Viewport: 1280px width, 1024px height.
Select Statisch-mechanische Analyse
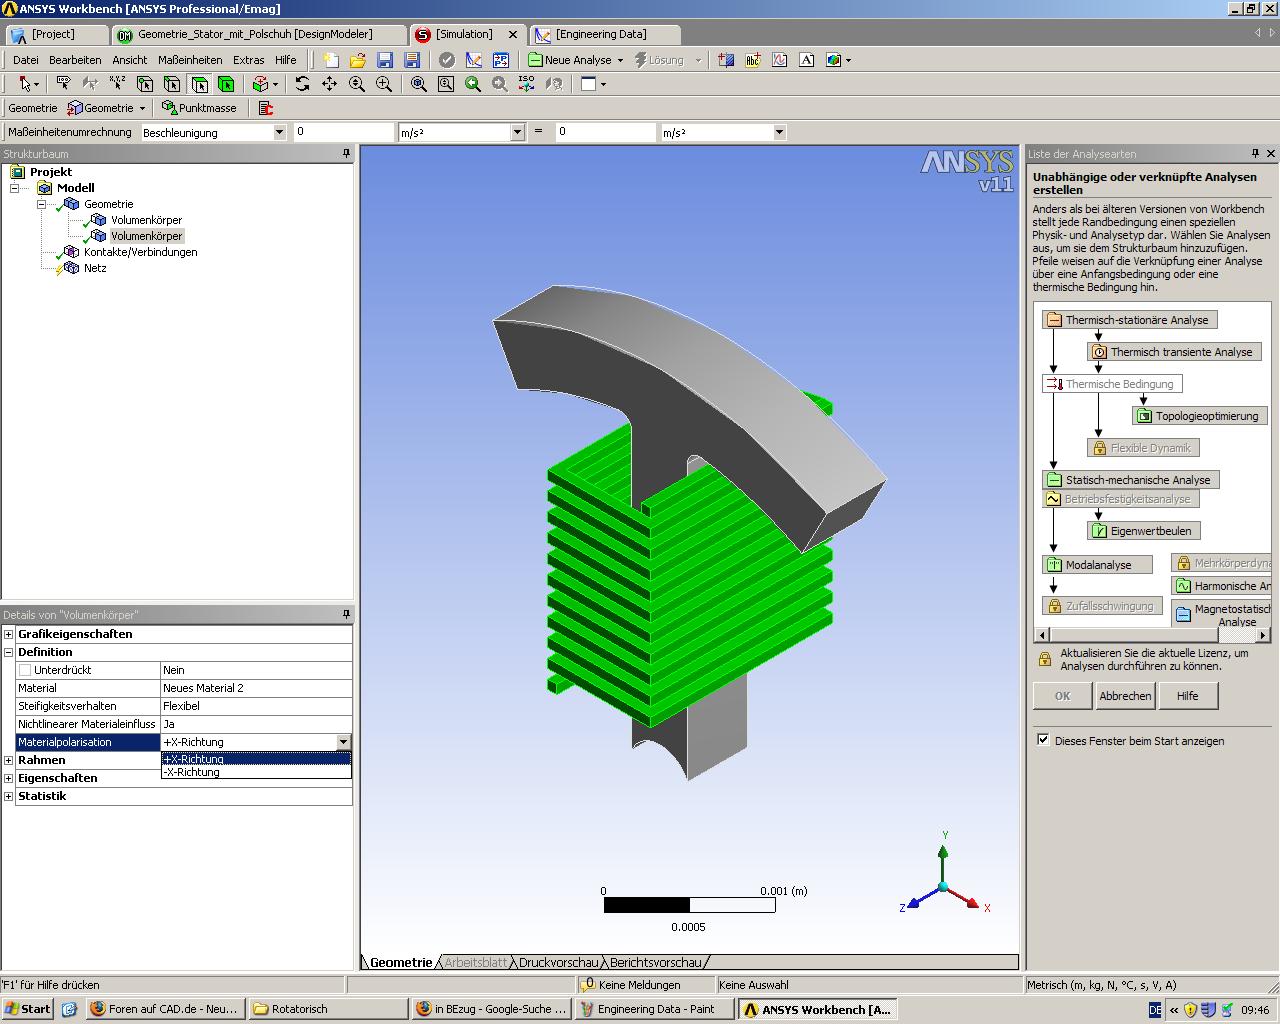pos(1130,480)
